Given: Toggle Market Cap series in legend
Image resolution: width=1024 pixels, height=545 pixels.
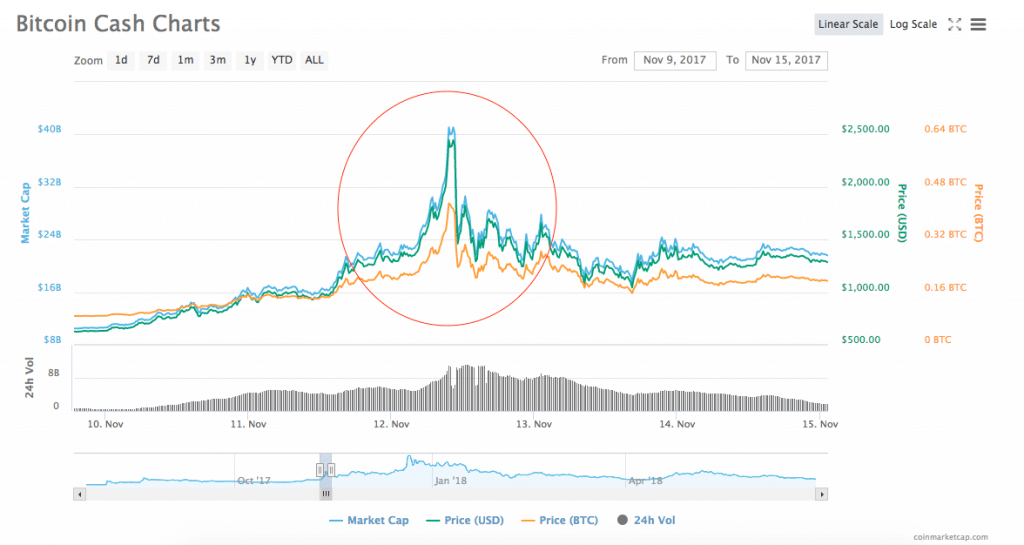Looking at the screenshot, I should [372, 520].
